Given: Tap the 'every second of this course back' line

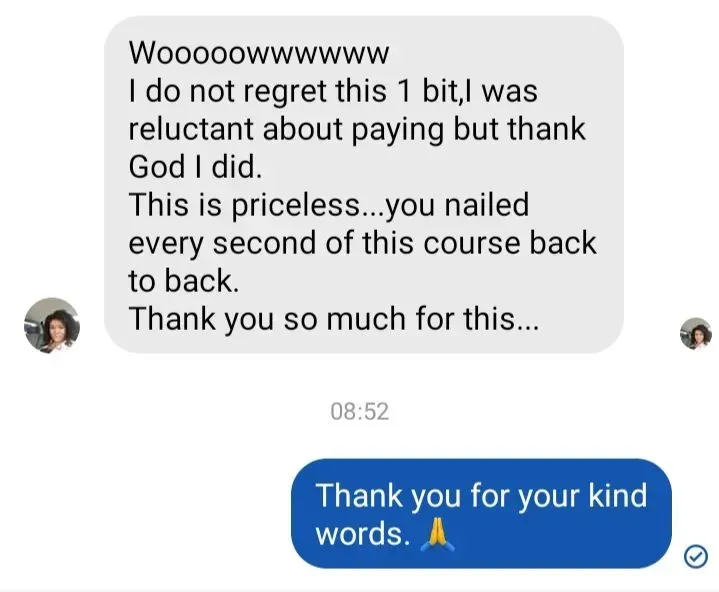Looking at the screenshot, I should 362,243.
